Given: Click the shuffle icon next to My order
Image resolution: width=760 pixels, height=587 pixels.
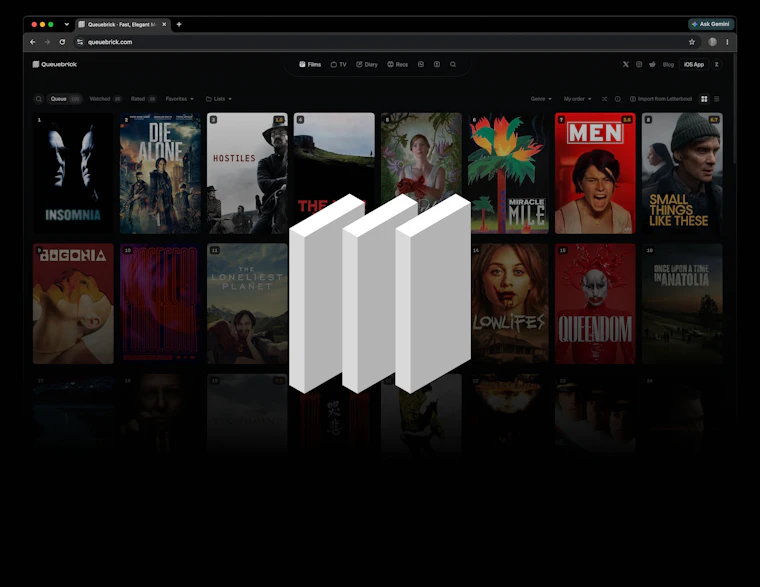Looking at the screenshot, I should click(x=604, y=99).
